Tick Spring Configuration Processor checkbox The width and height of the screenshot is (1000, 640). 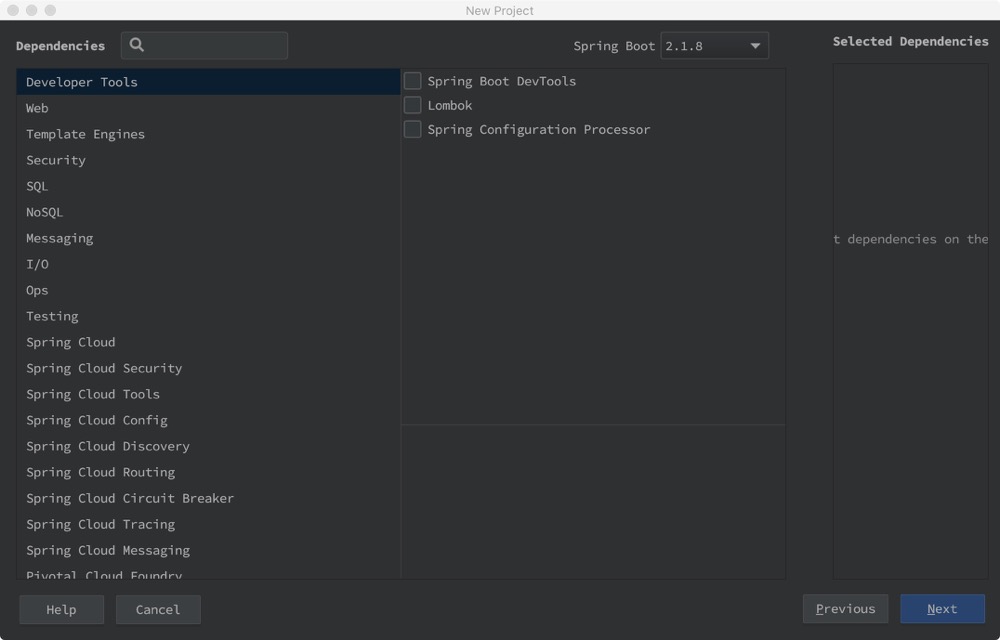412,129
